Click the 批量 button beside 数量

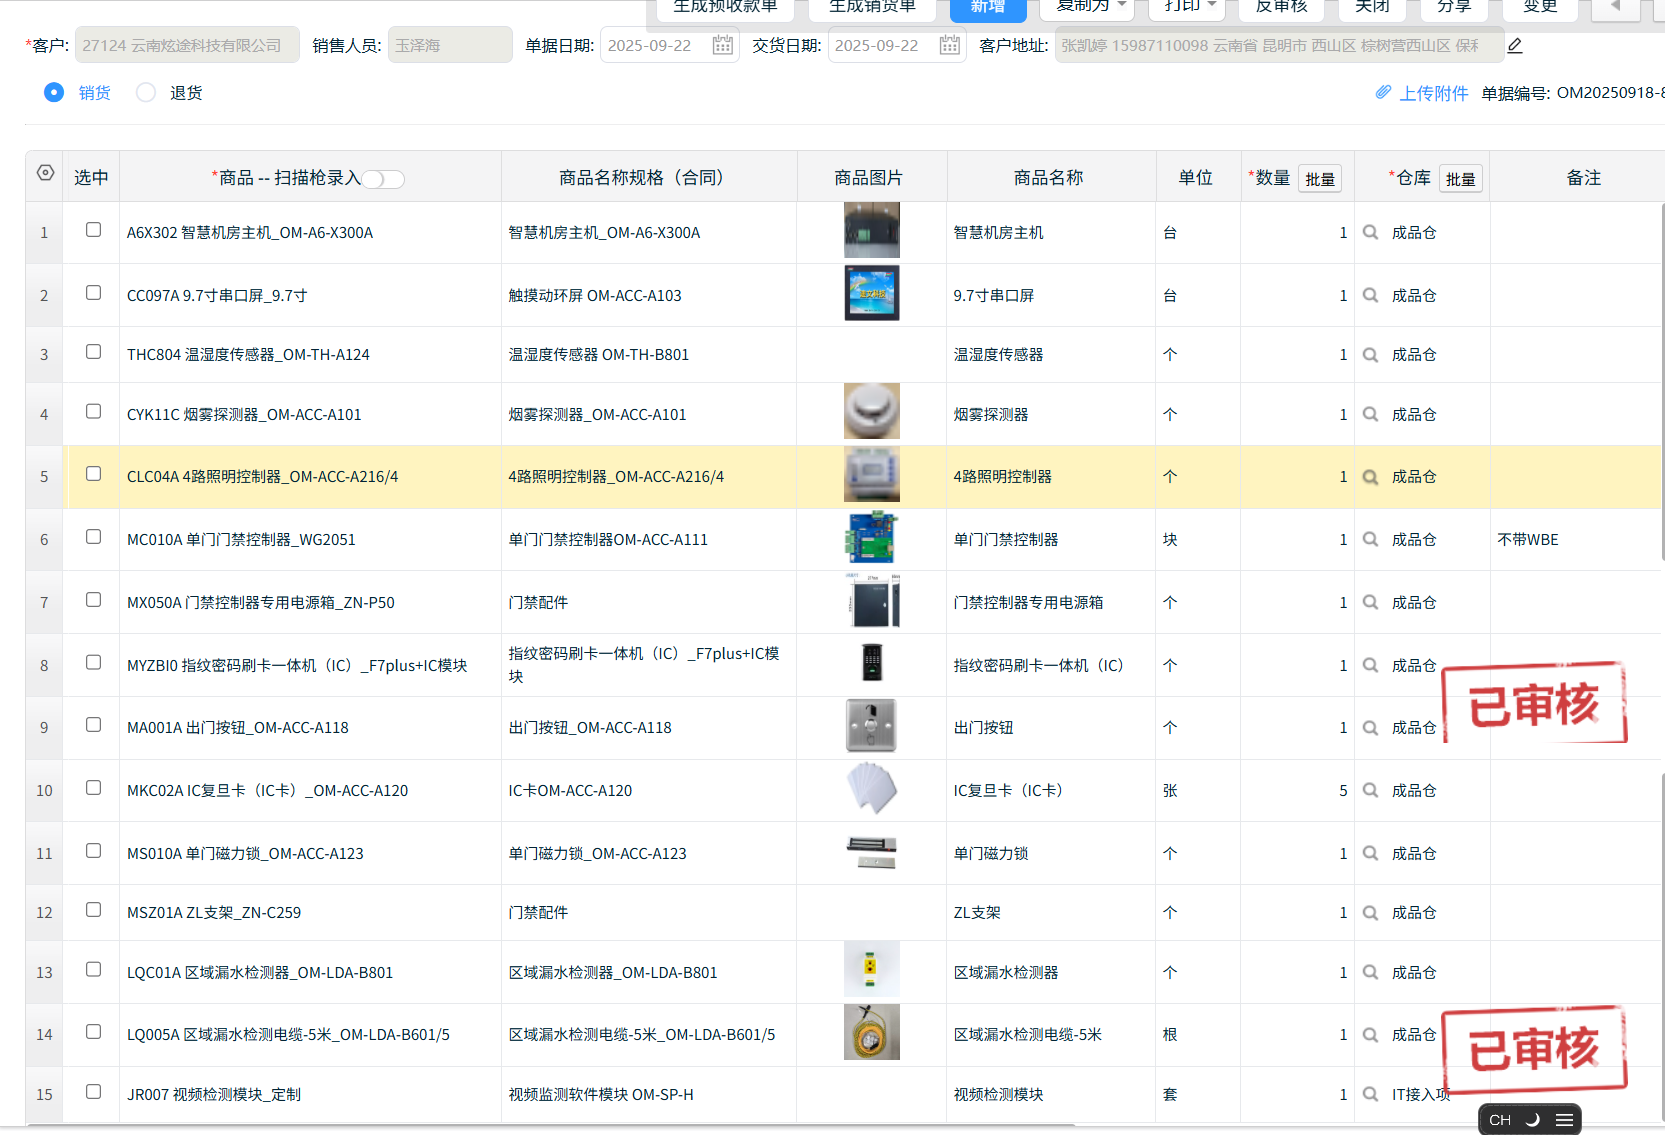click(1319, 179)
